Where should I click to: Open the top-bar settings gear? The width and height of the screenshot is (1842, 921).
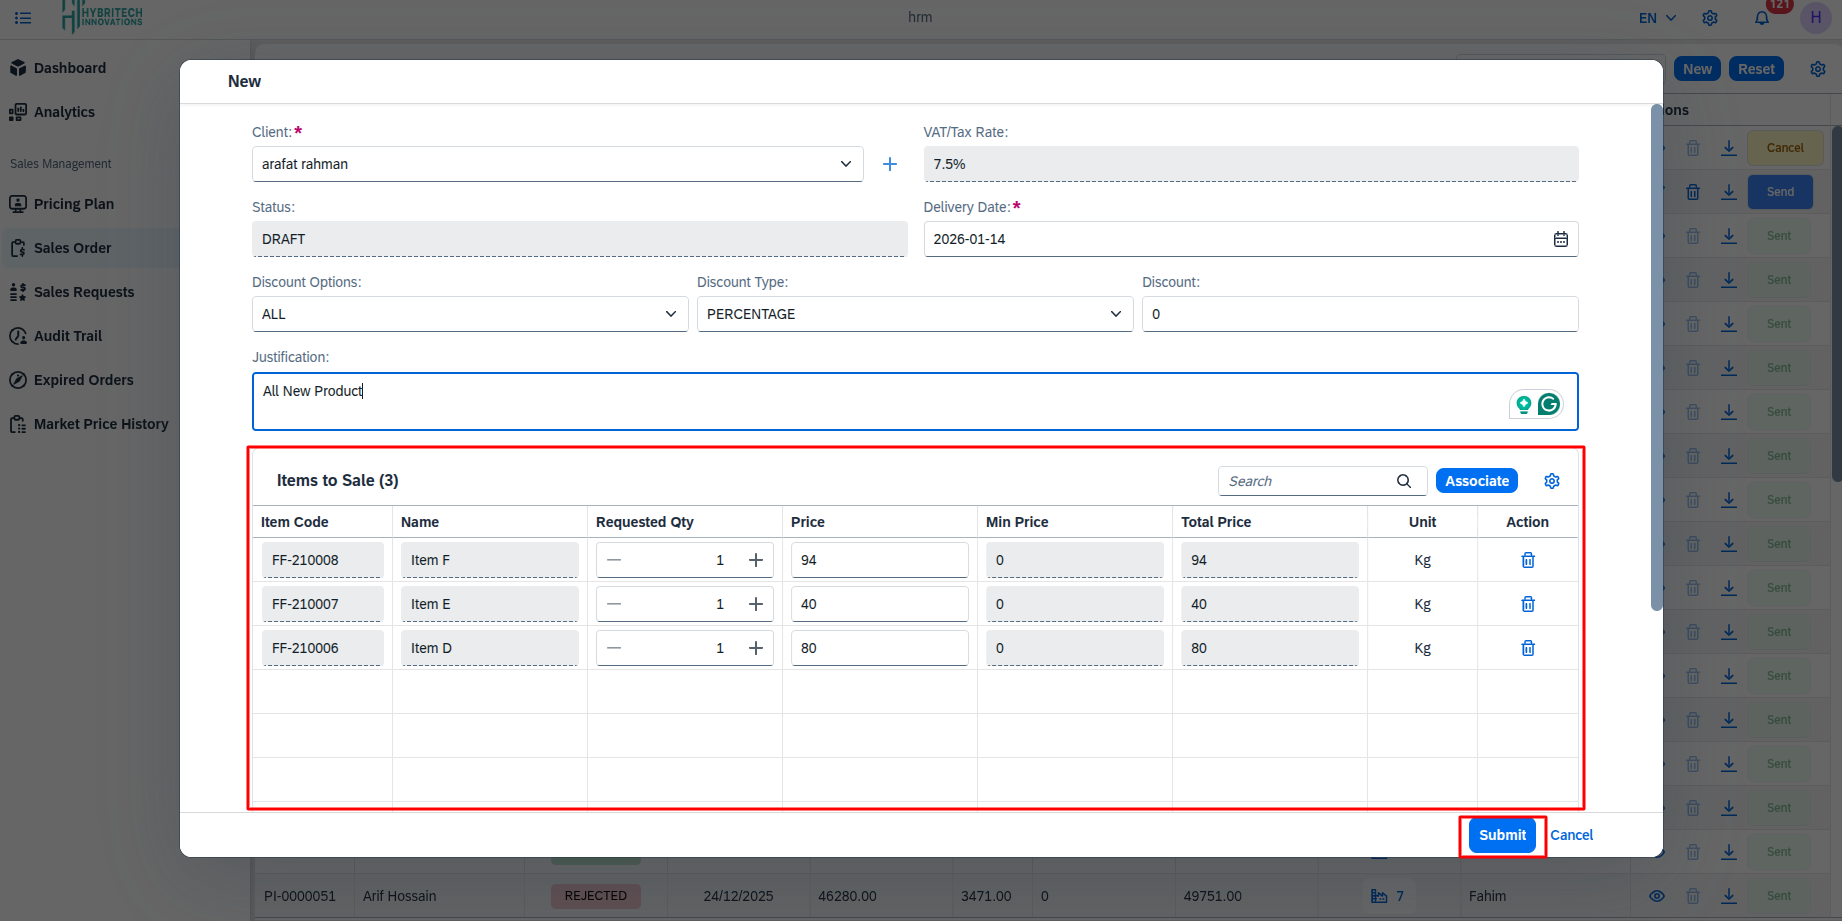click(1709, 17)
